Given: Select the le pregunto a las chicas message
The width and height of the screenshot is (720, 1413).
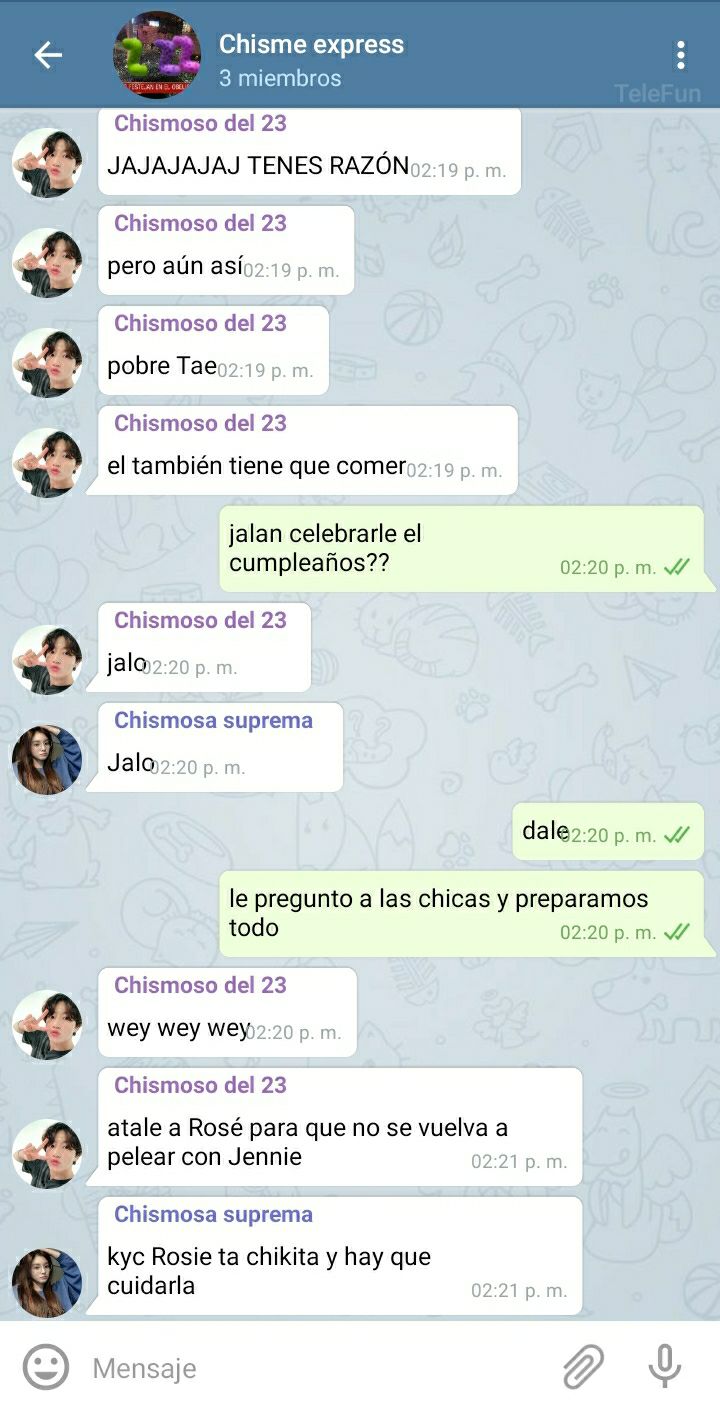Looking at the screenshot, I should [461, 914].
